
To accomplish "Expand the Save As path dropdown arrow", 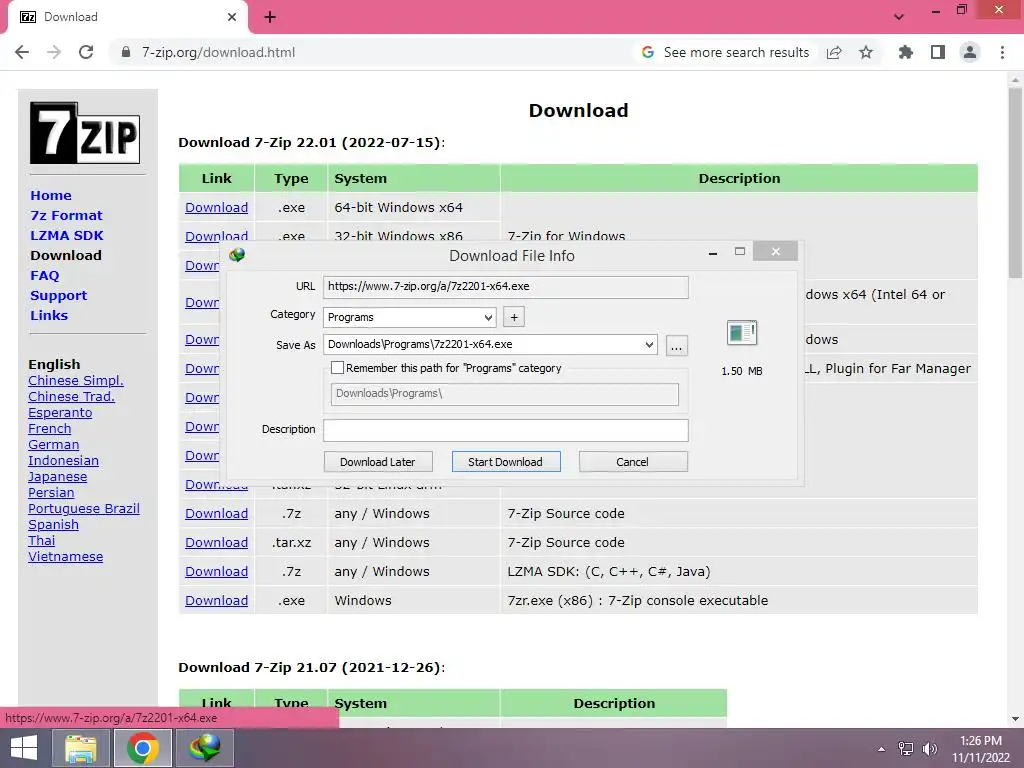I will pos(649,344).
